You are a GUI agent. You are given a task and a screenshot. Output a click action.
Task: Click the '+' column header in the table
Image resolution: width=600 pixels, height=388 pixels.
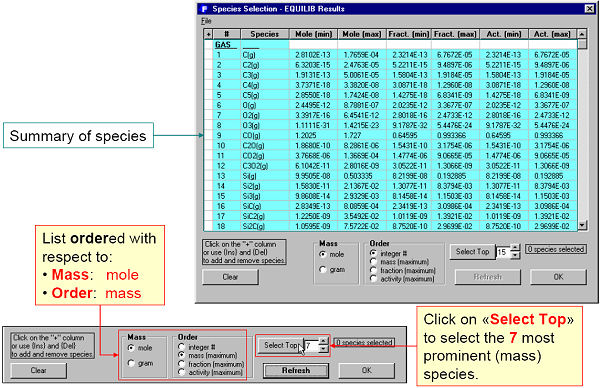point(208,34)
